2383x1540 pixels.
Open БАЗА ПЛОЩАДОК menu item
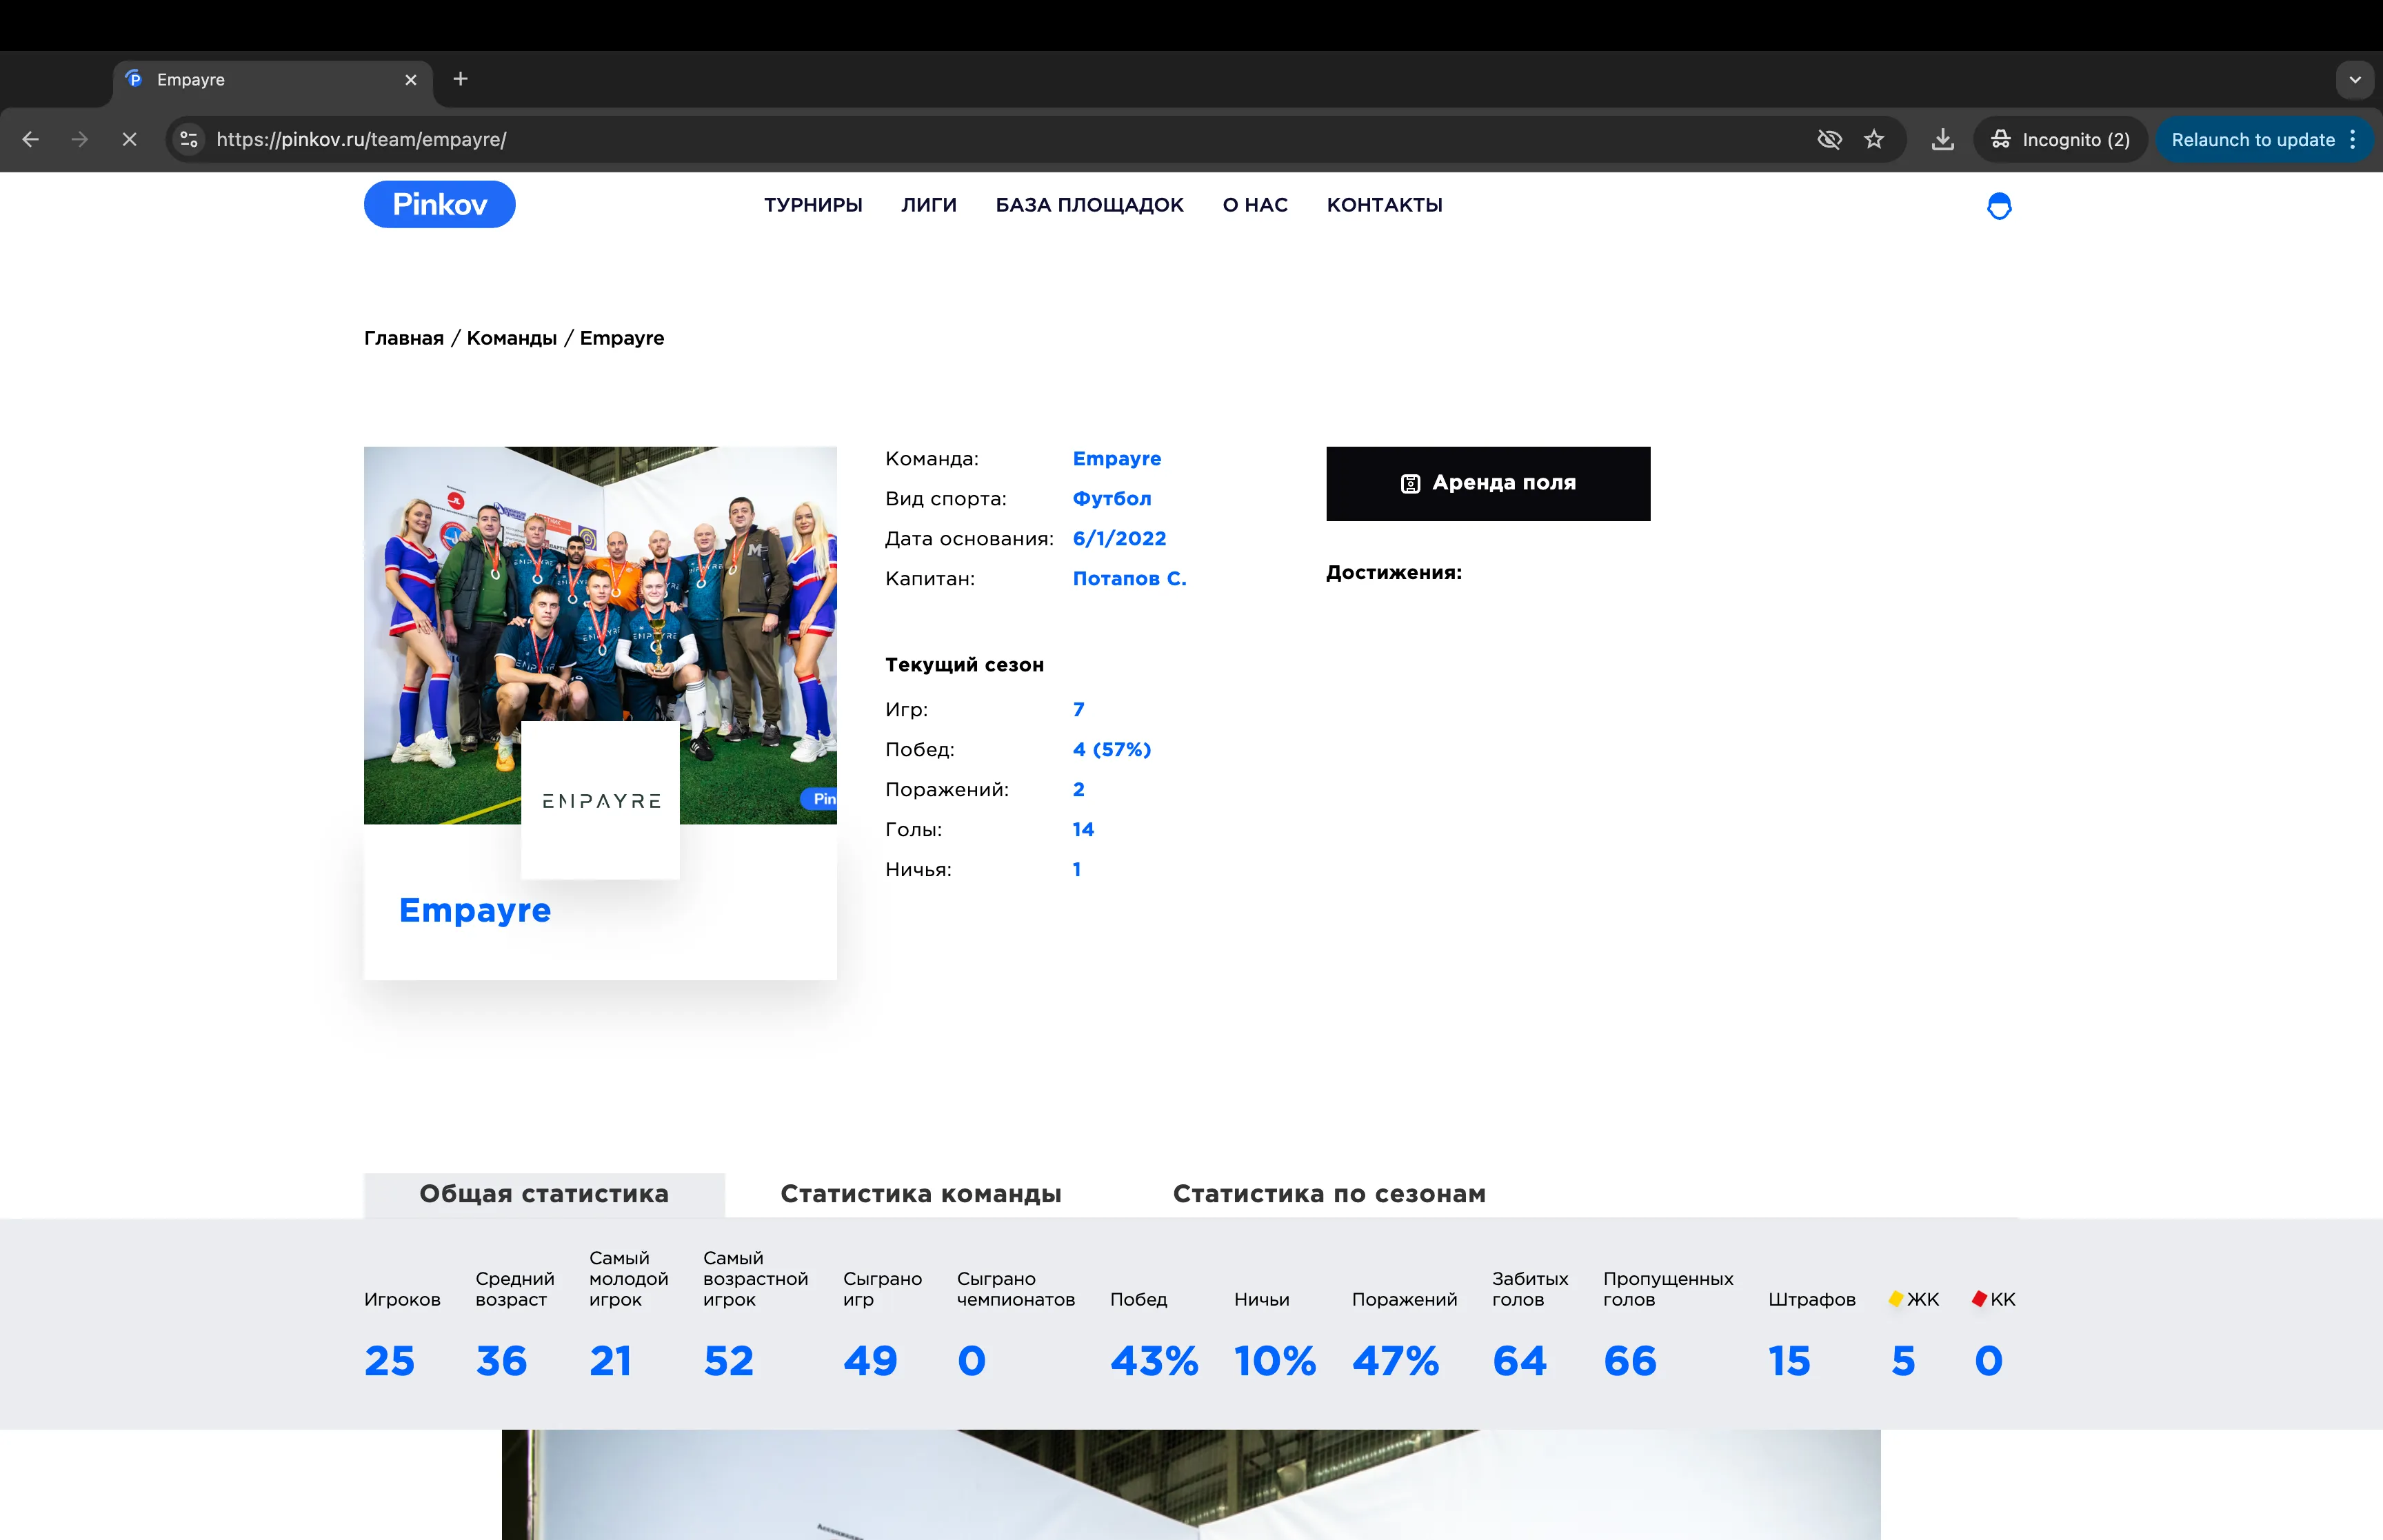point(1089,205)
